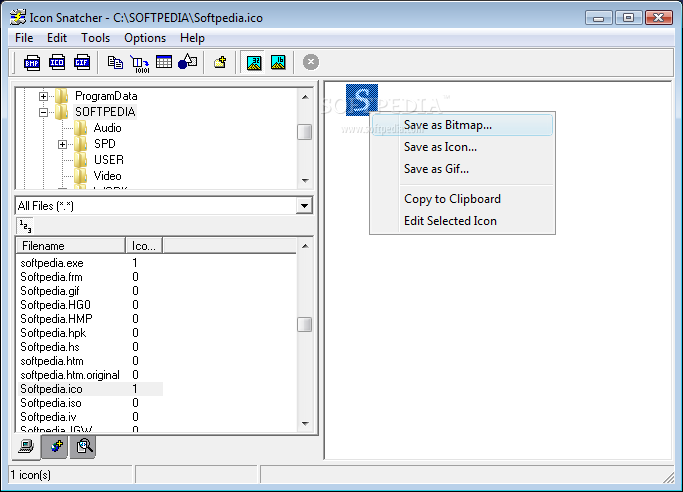The width and height of the screenshot is (683, 492).
Task: Select Softpedia.hs in file list
Action: (x=50, y=347)
